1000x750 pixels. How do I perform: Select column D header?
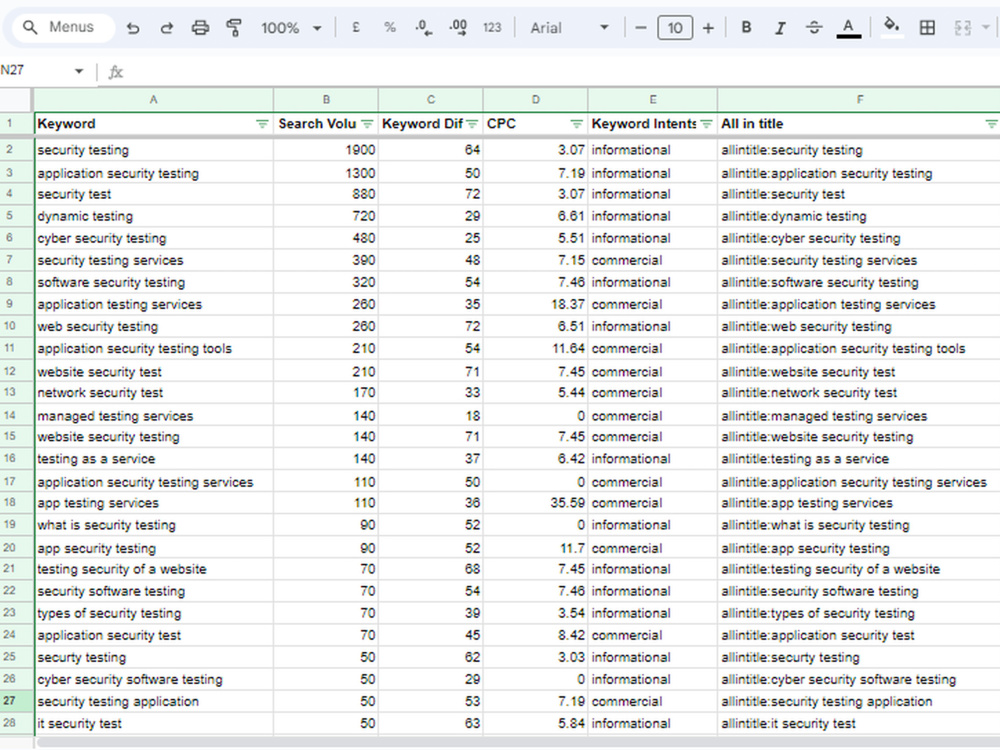[x=536, y=99]
